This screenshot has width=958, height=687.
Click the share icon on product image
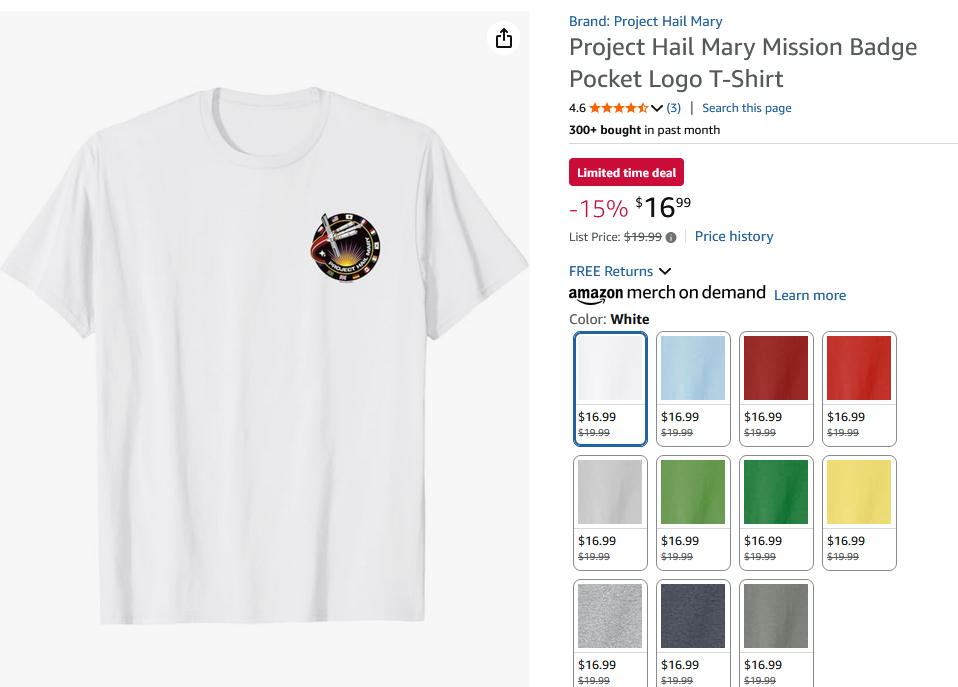[x=504, y=38]
